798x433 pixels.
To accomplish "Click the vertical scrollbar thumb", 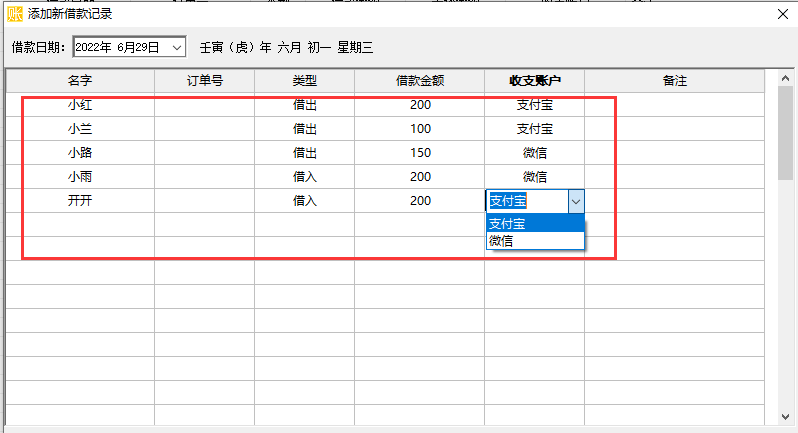I will 785,133.
